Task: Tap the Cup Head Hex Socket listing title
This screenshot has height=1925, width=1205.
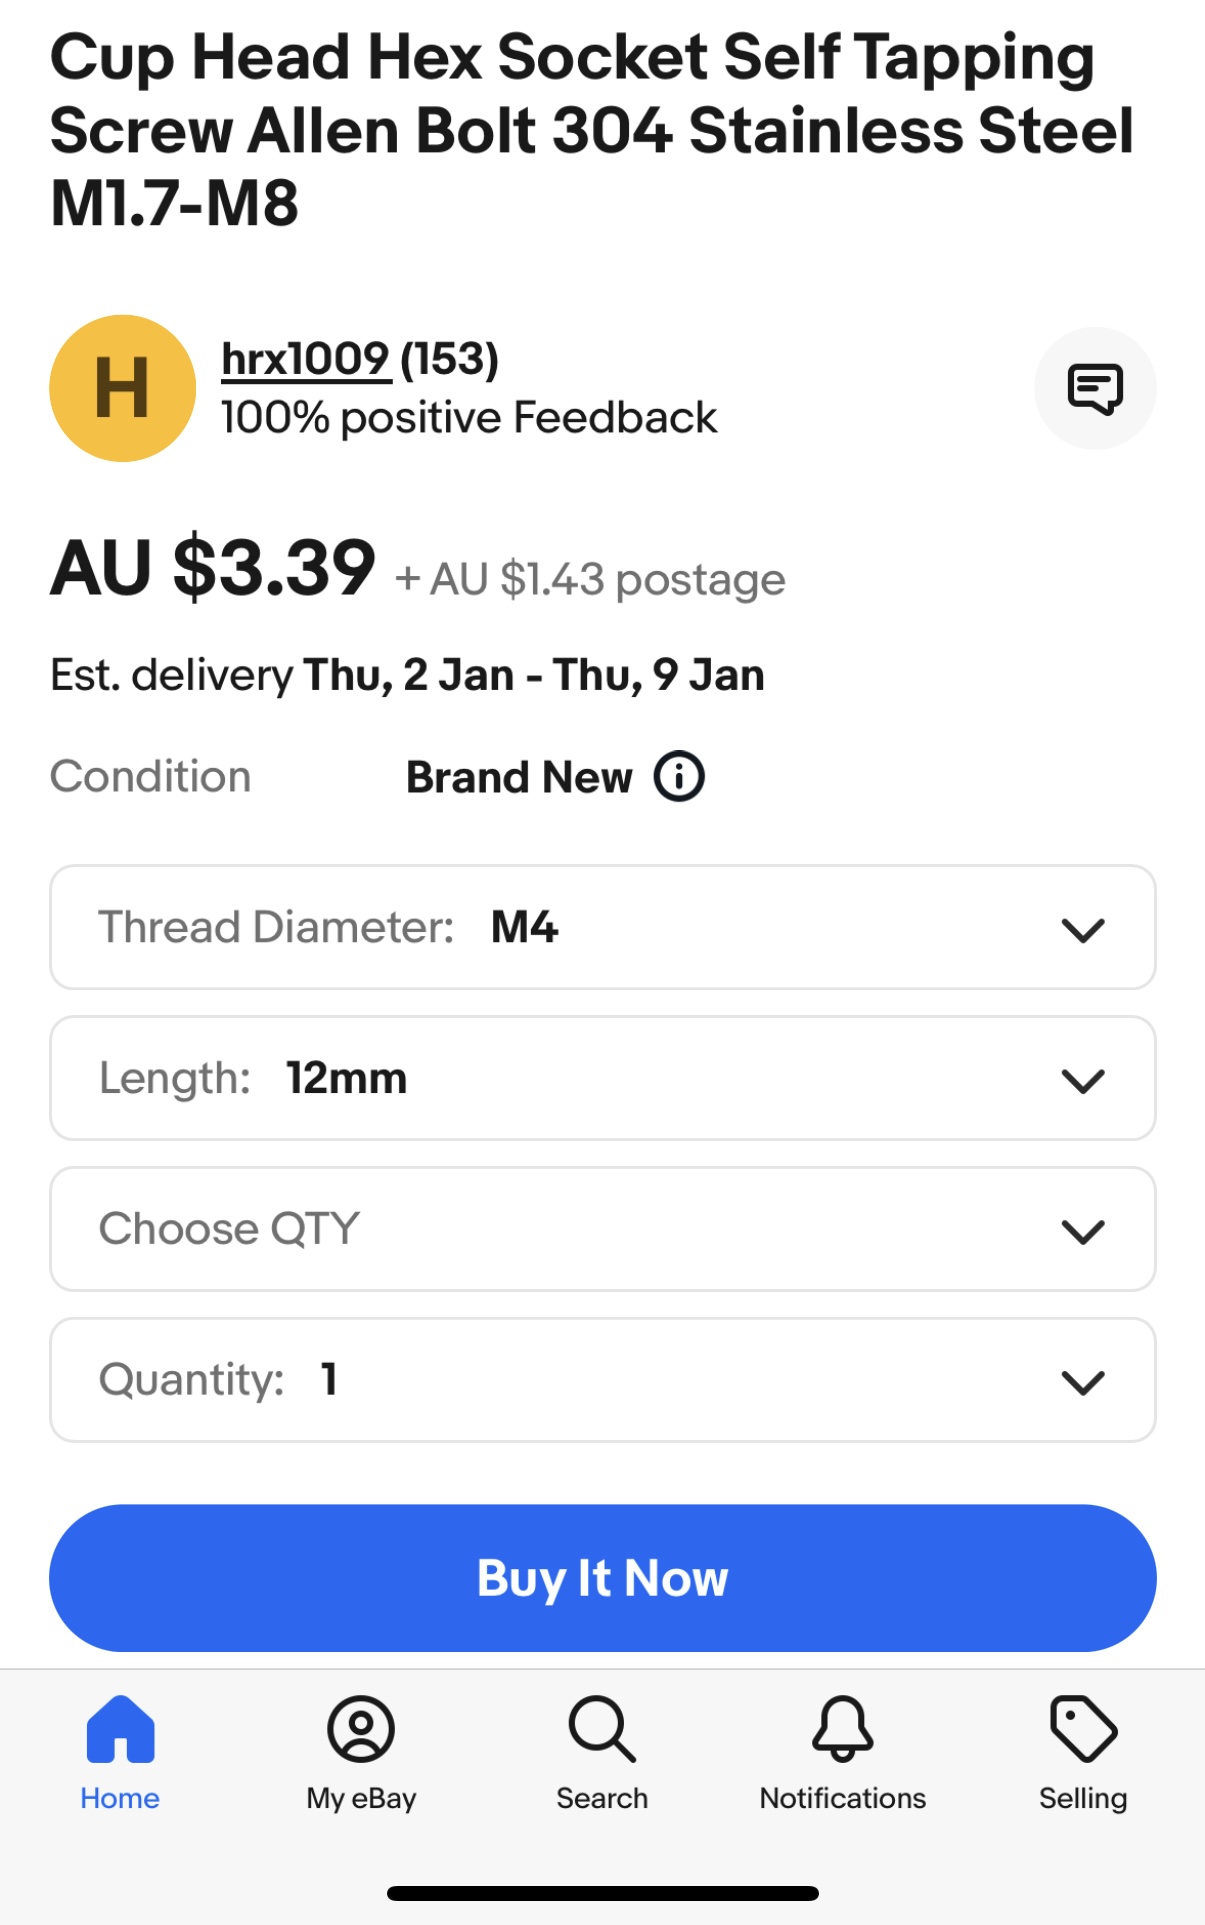Action: 592,130
